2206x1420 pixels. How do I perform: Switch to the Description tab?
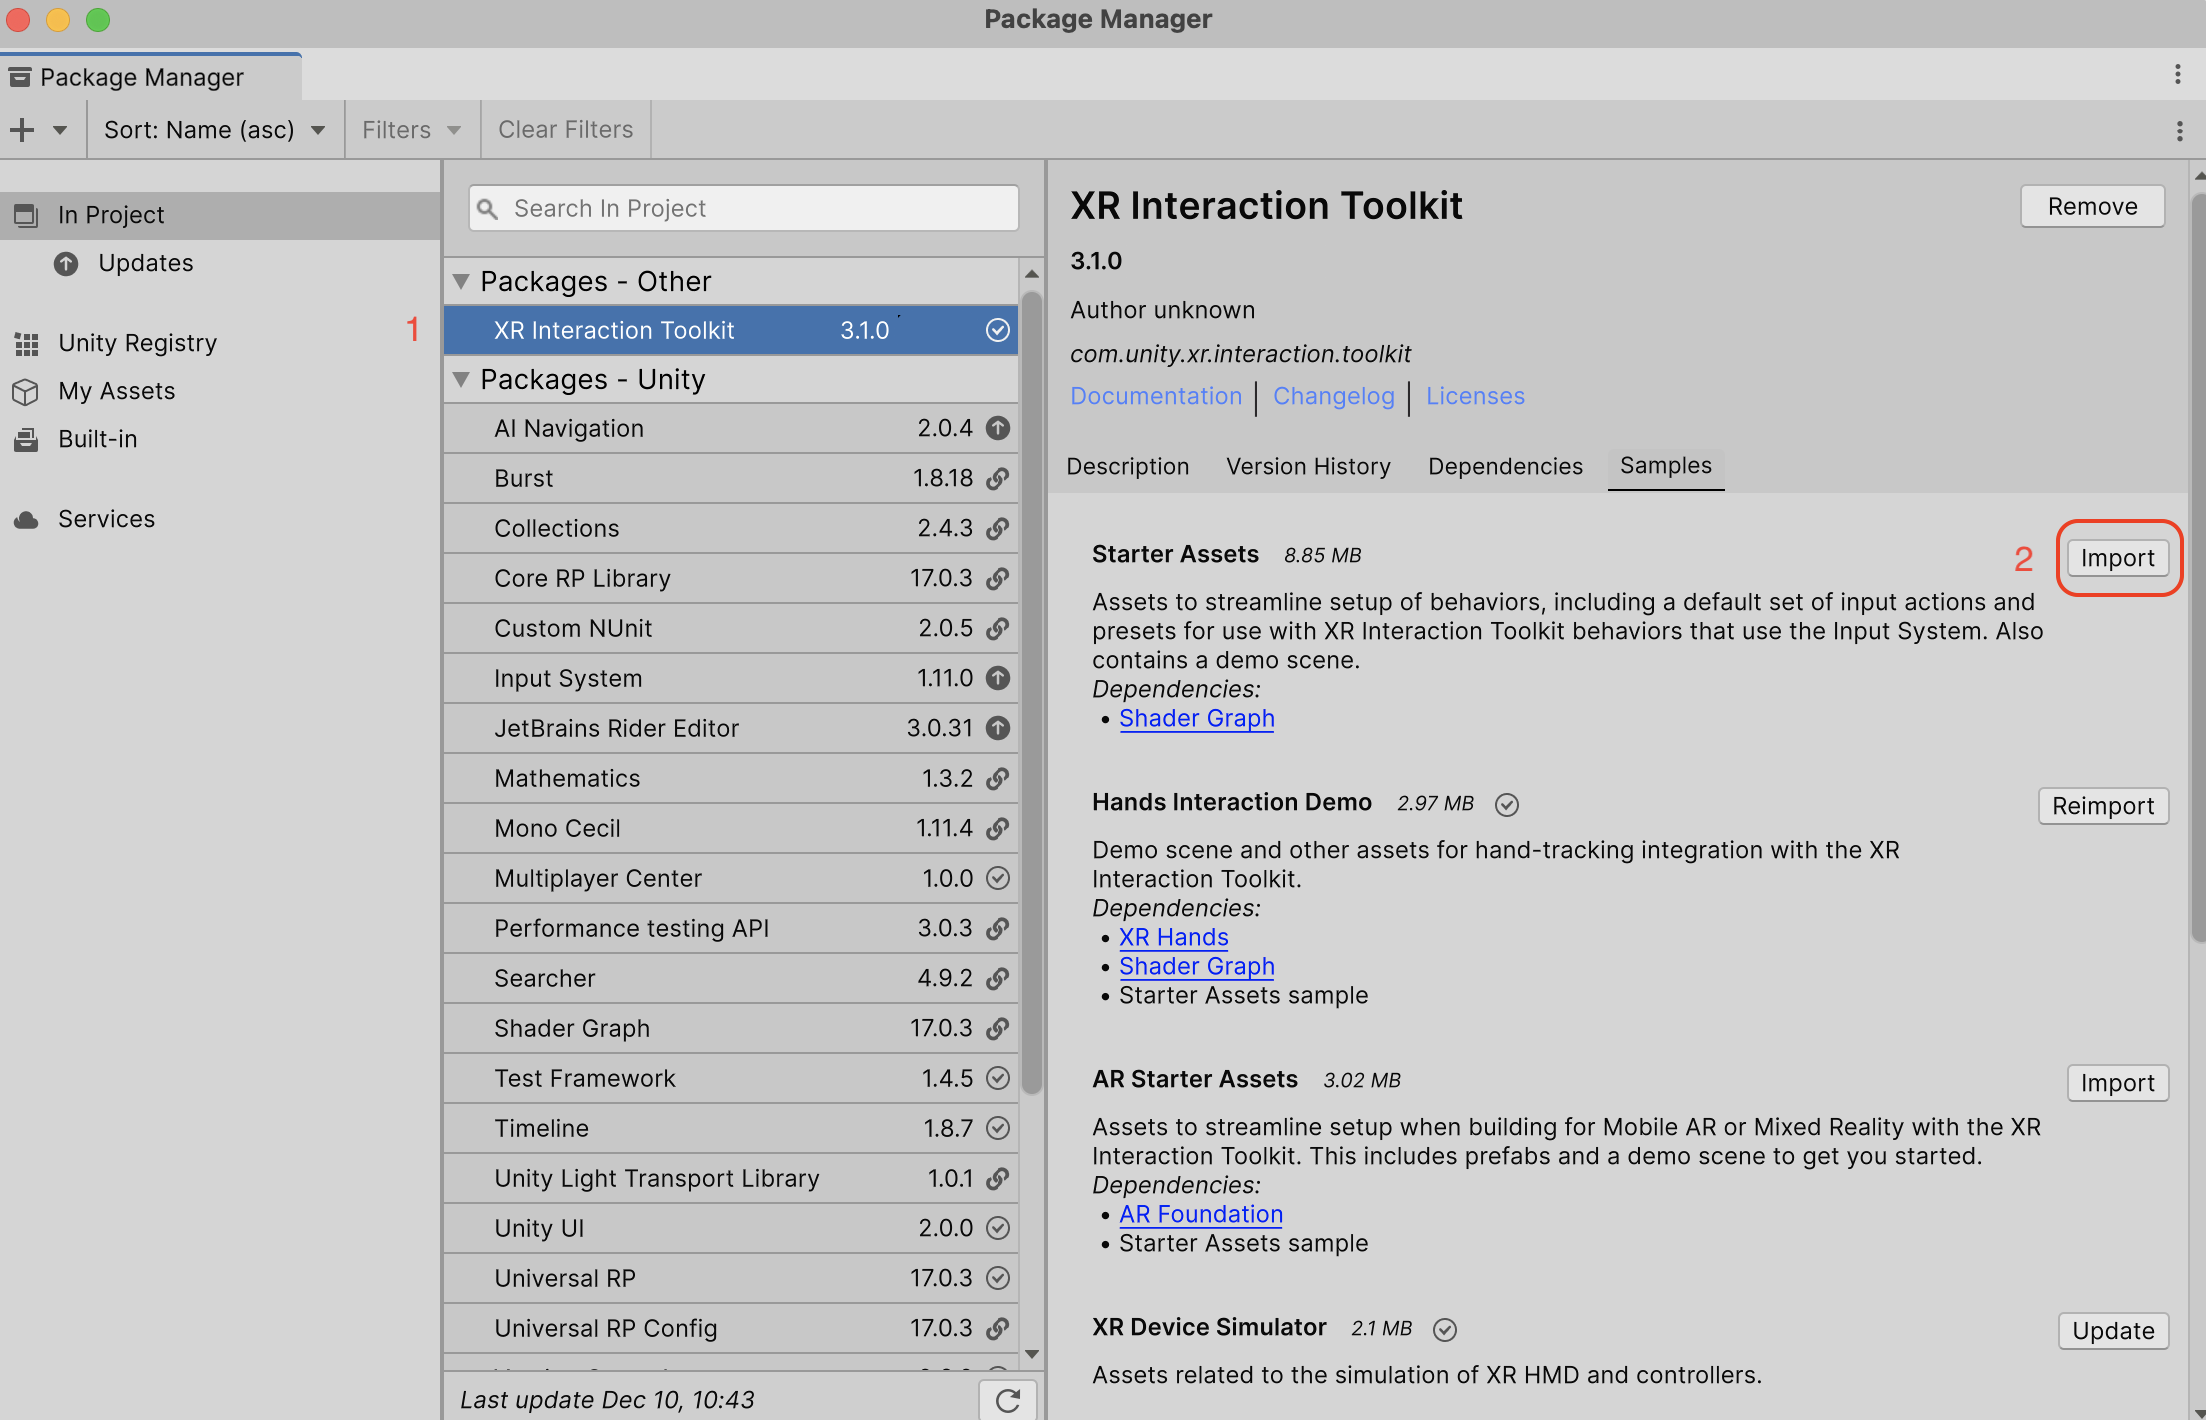[x=1128, y=466]
